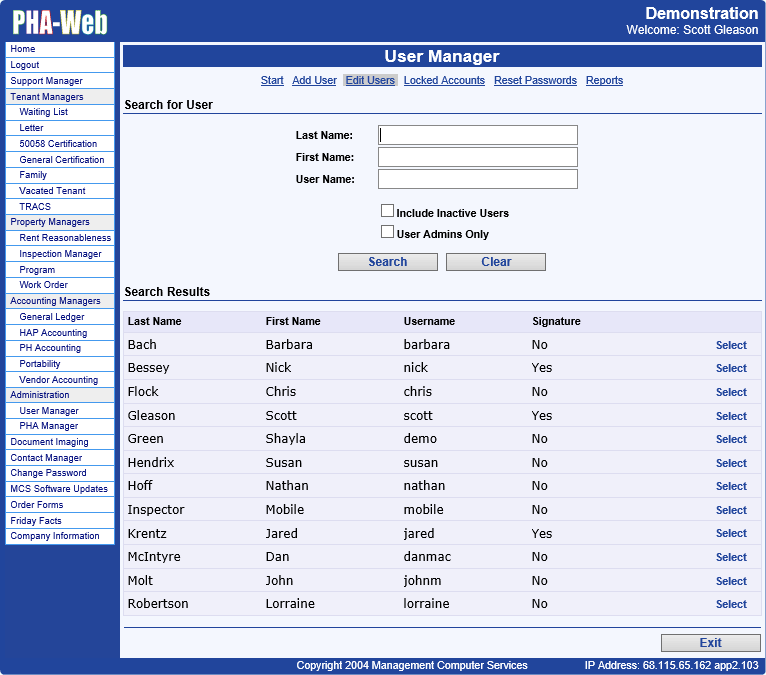Image resolution: width=766 pixels, height=675 pixels.
Task: Select the Robertson Lorraine user
Action: click(731, 604)
